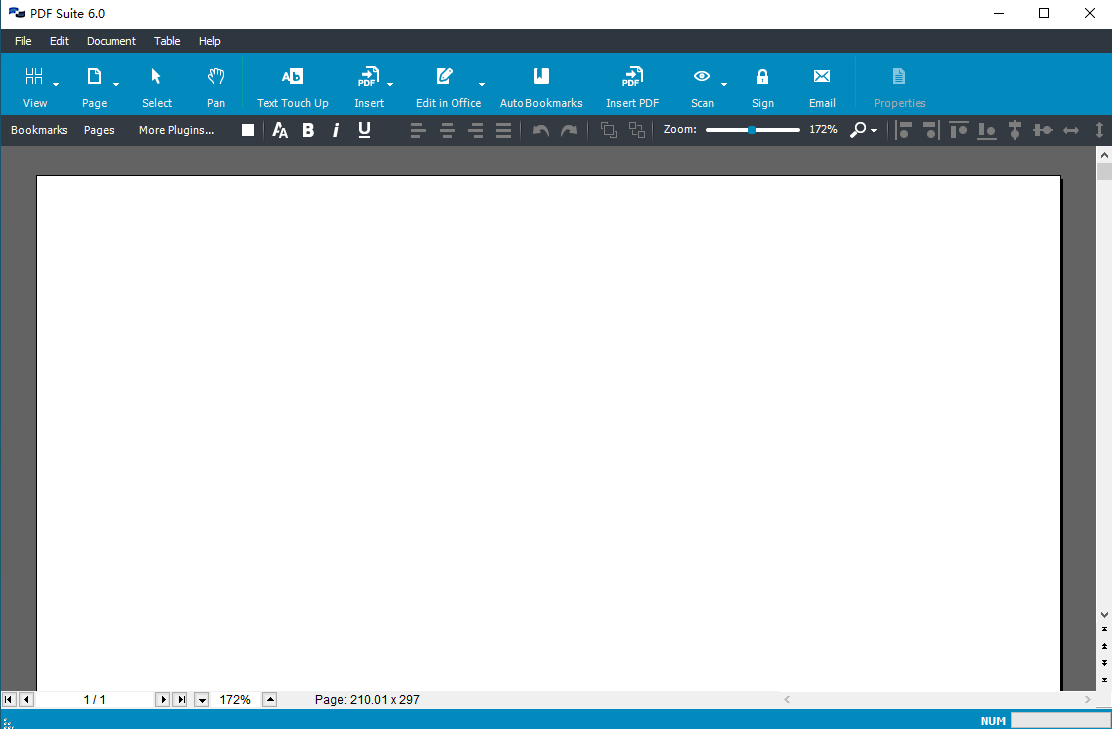Viewport: 1112px width, 729px height.
Task: Align objects to left edge
Action: tap(903, 130)
